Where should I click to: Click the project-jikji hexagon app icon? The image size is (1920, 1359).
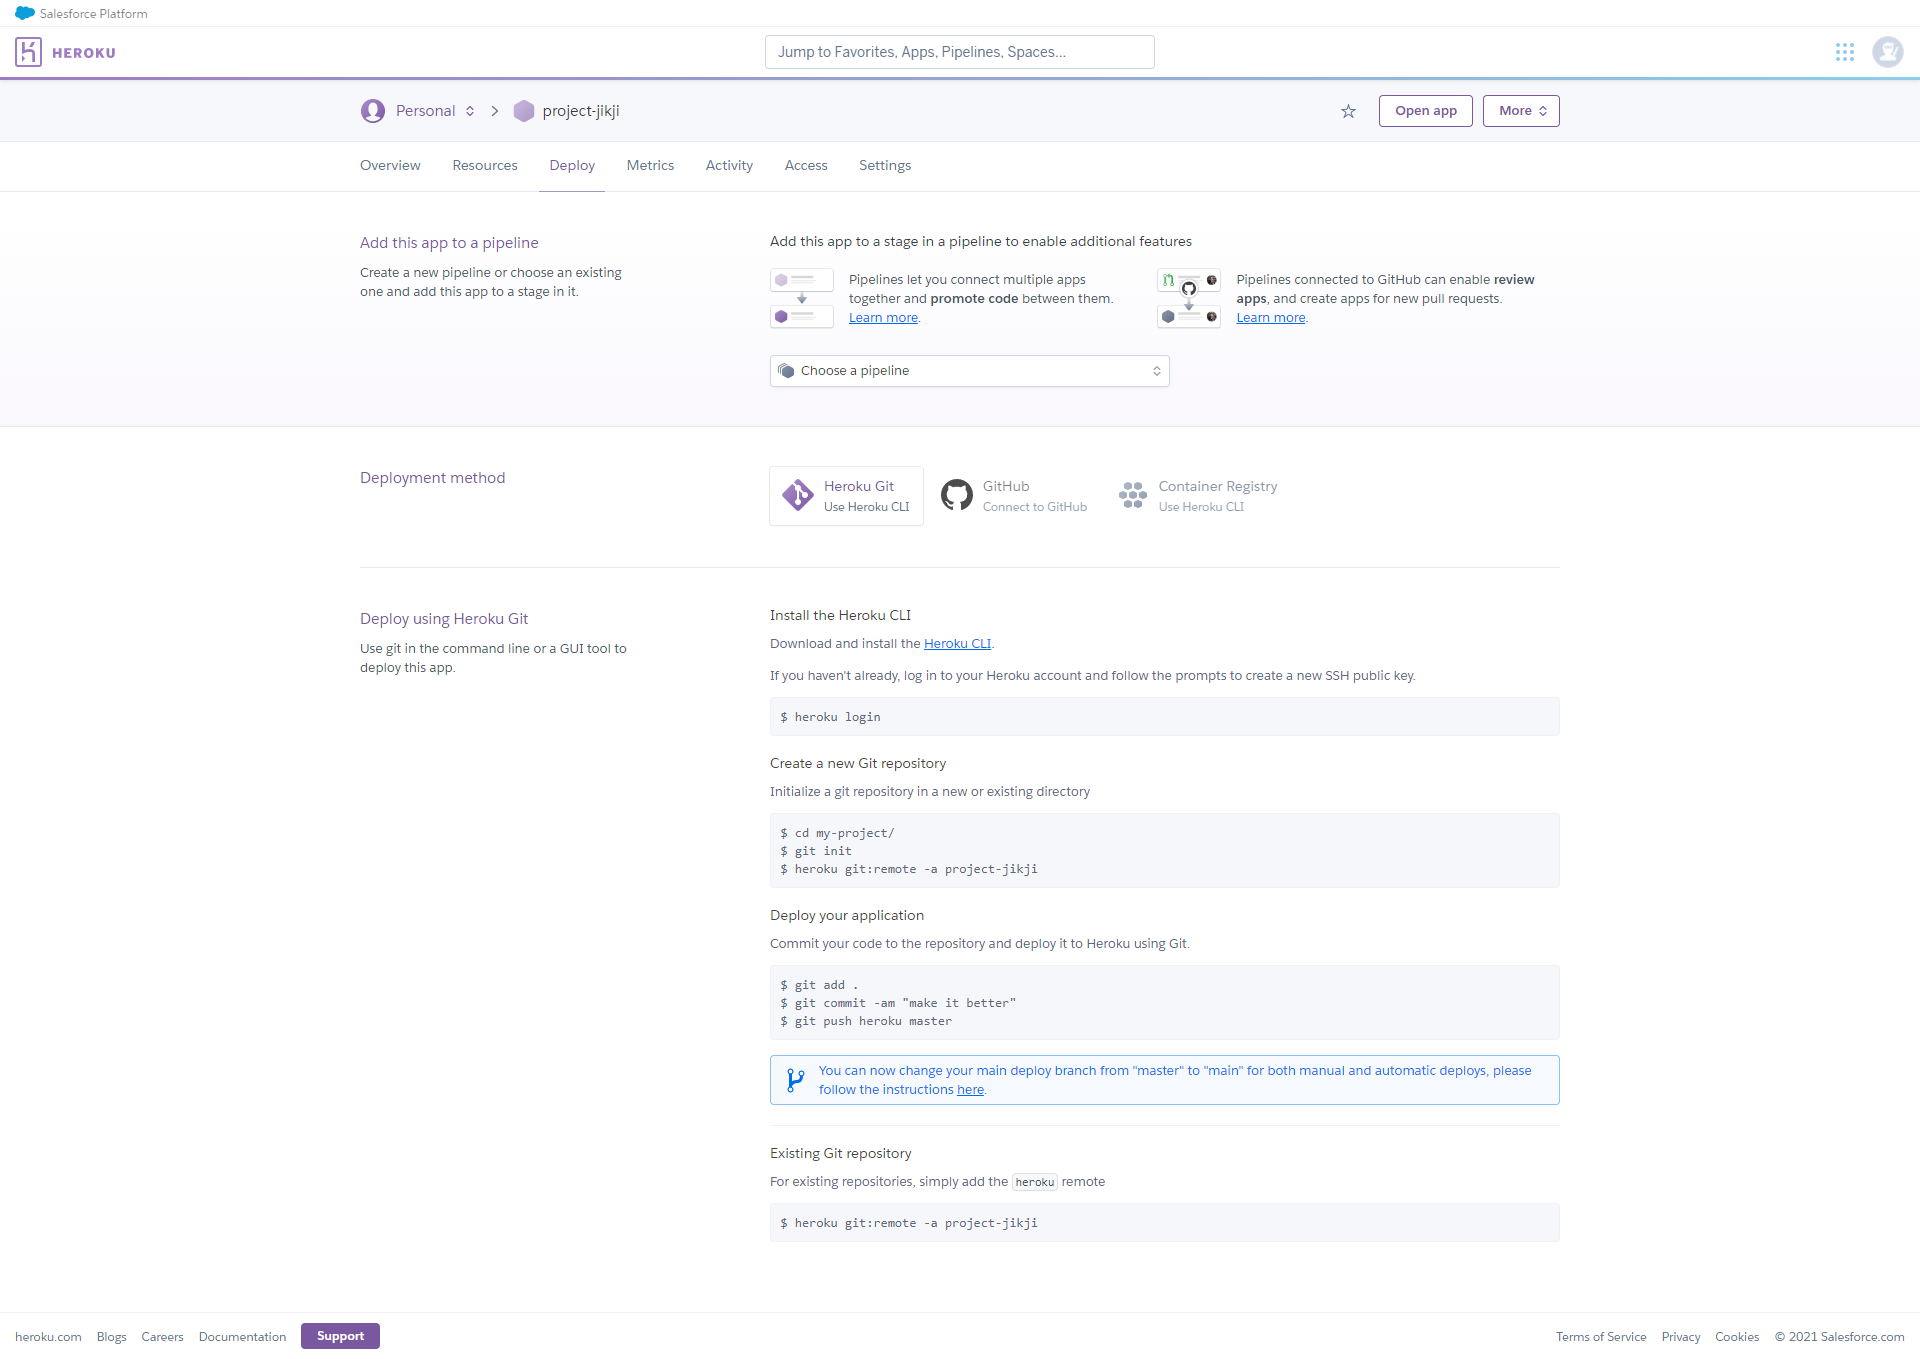pos(524,111)
